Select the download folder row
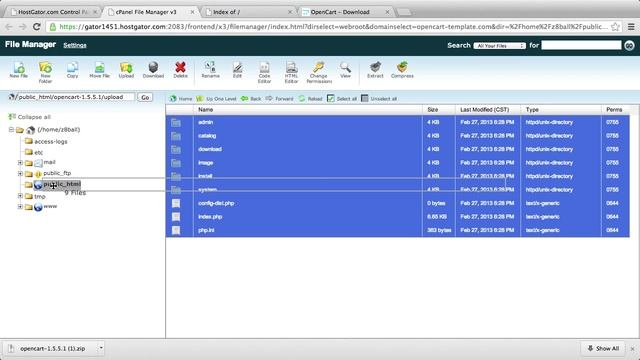This screenshot has width=640, height=360. coord(398,149)
